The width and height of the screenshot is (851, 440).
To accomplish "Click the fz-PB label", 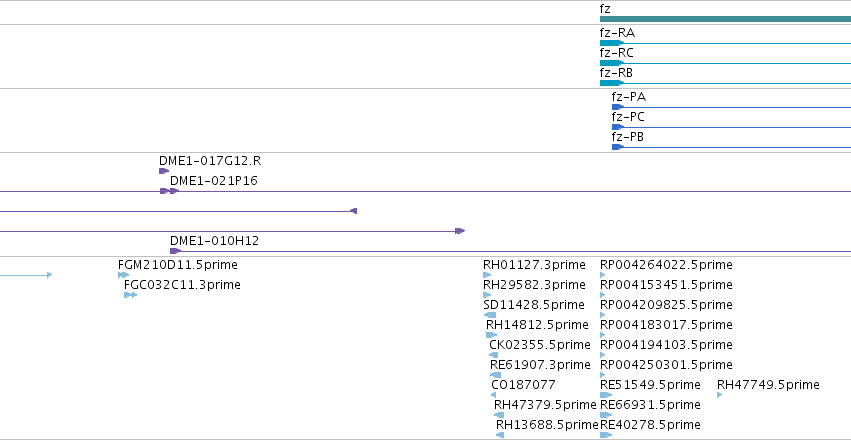I will pos(627,137).
